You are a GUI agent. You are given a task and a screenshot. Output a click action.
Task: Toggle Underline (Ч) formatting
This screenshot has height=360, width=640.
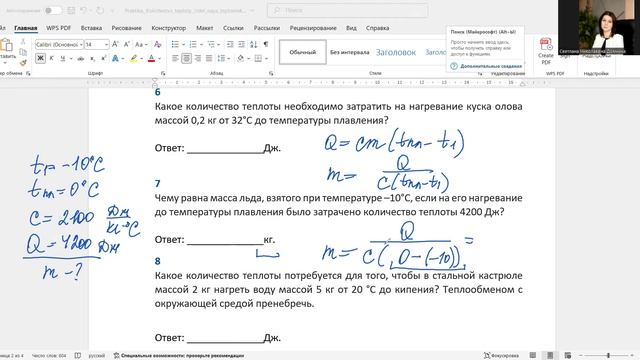pos(63,58)
